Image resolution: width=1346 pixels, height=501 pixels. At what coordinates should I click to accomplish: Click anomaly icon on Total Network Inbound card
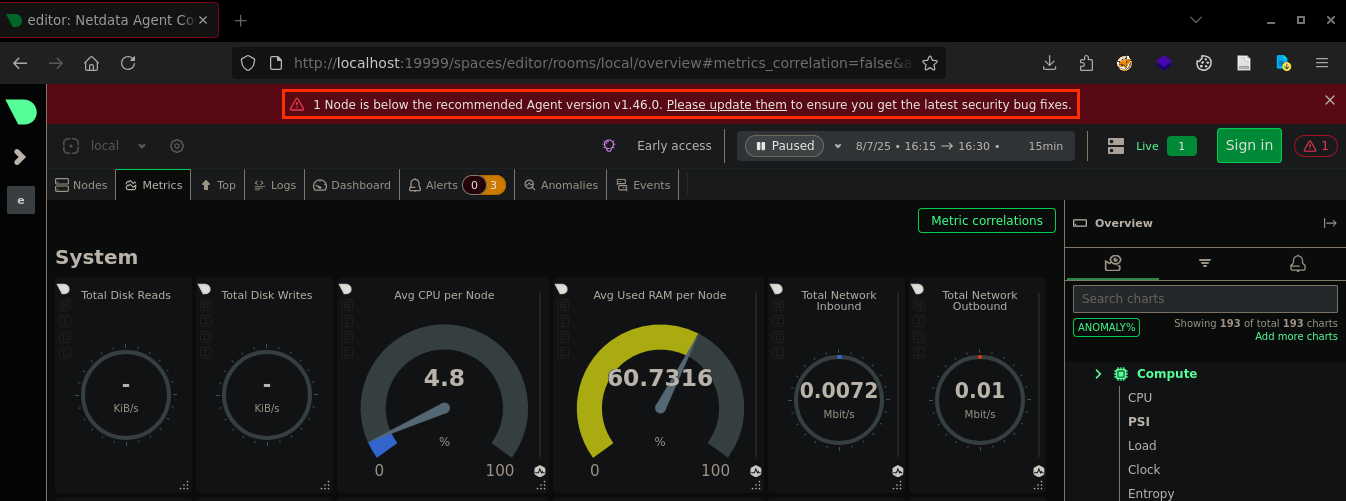(x=898, y=471)
